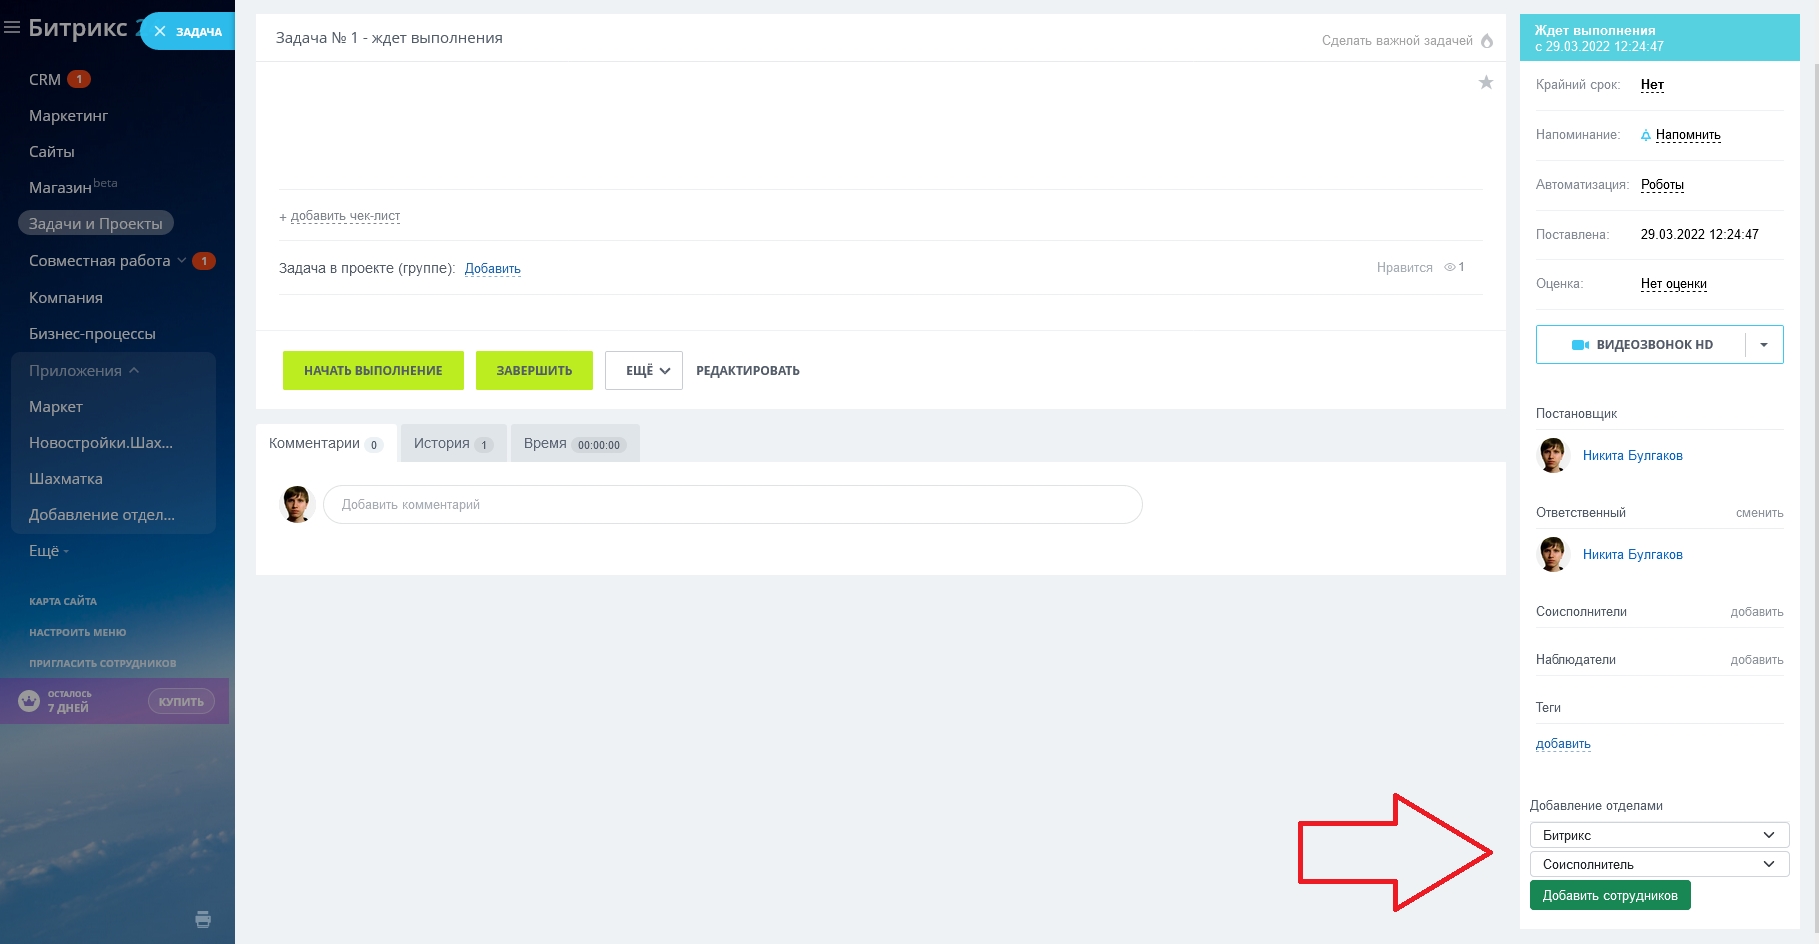Open the Битрикс department dropdown
Screen dimensions: 1819x944
click(x=1659, y=835)
